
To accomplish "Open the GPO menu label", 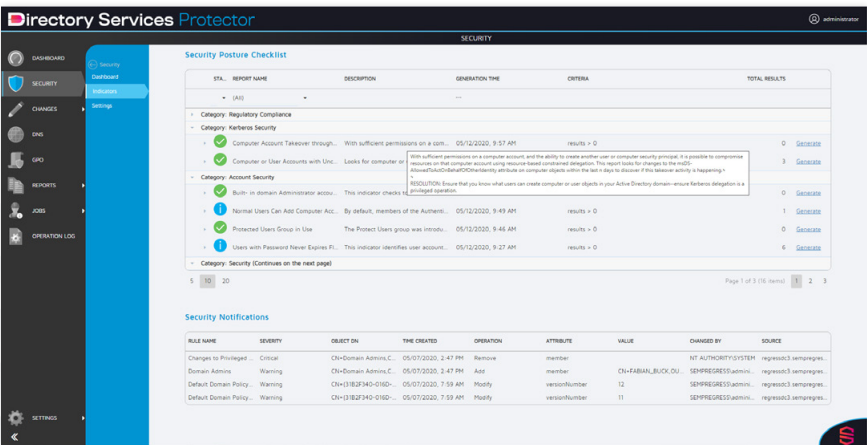I will [38, 160].
